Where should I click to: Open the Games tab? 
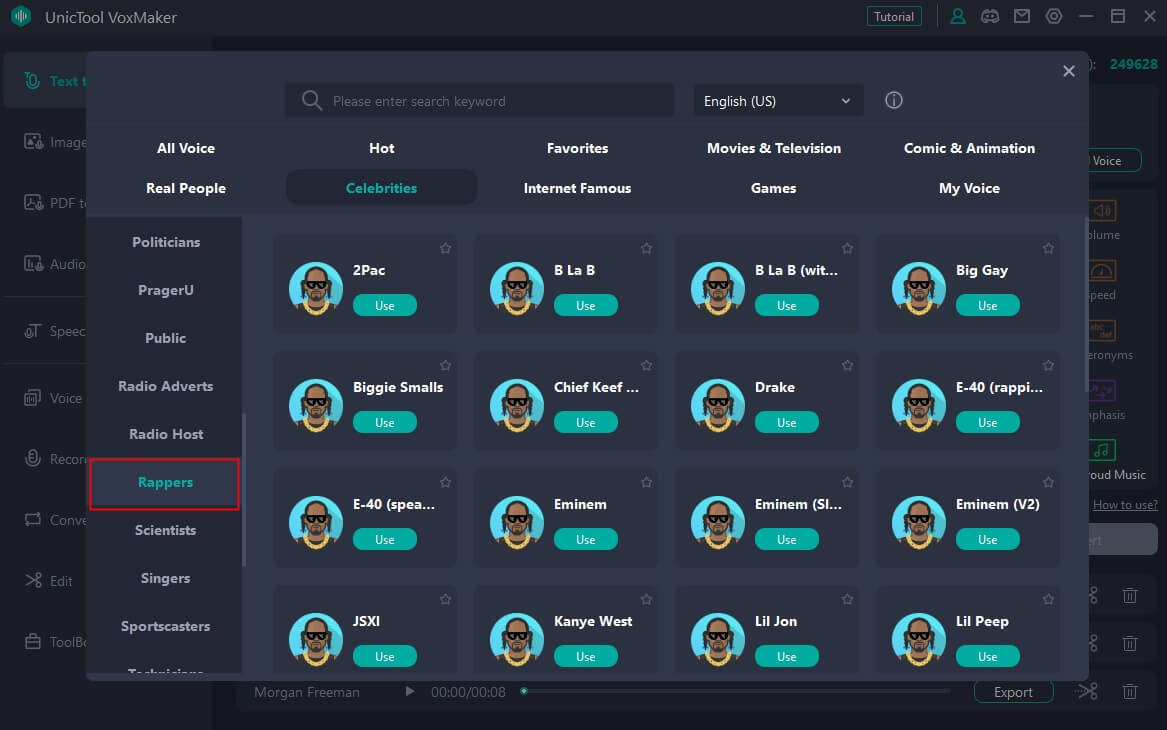[x=773, y=188]
